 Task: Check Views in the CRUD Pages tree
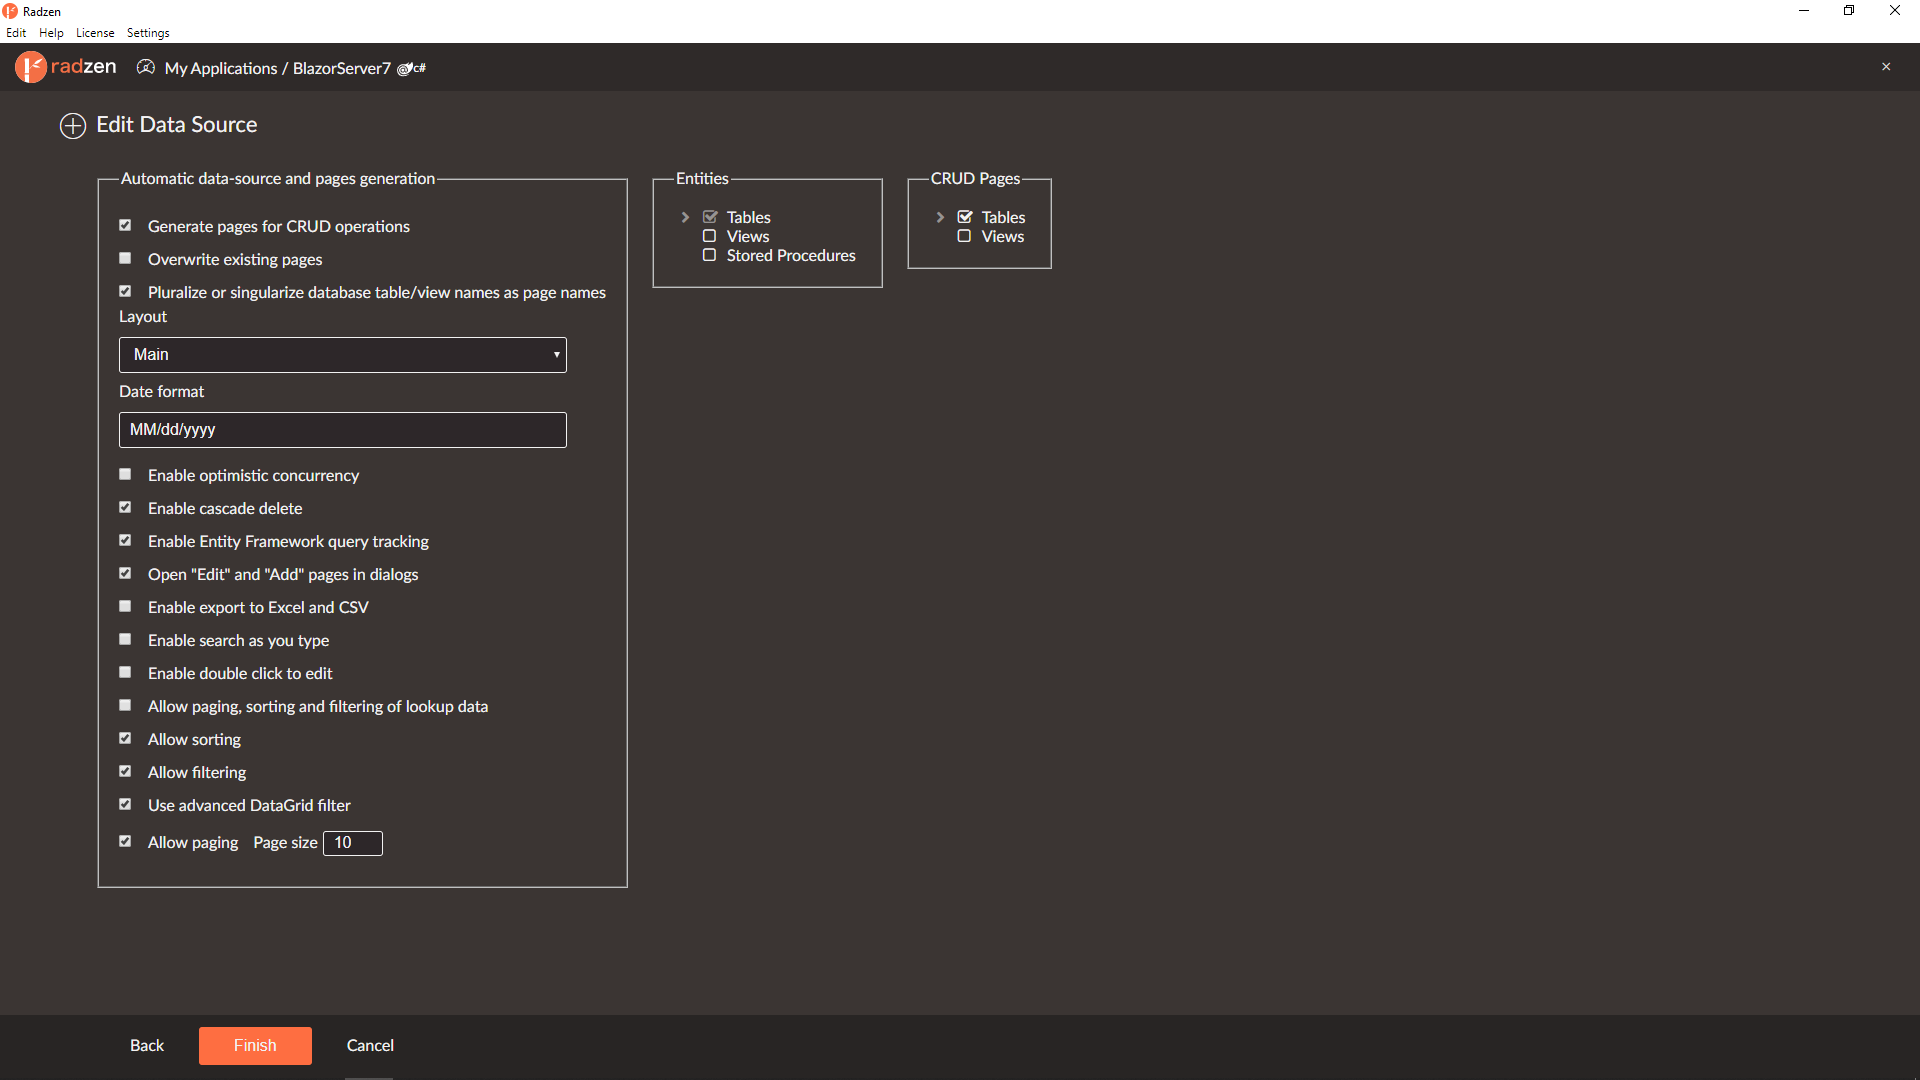pos(964,236)
